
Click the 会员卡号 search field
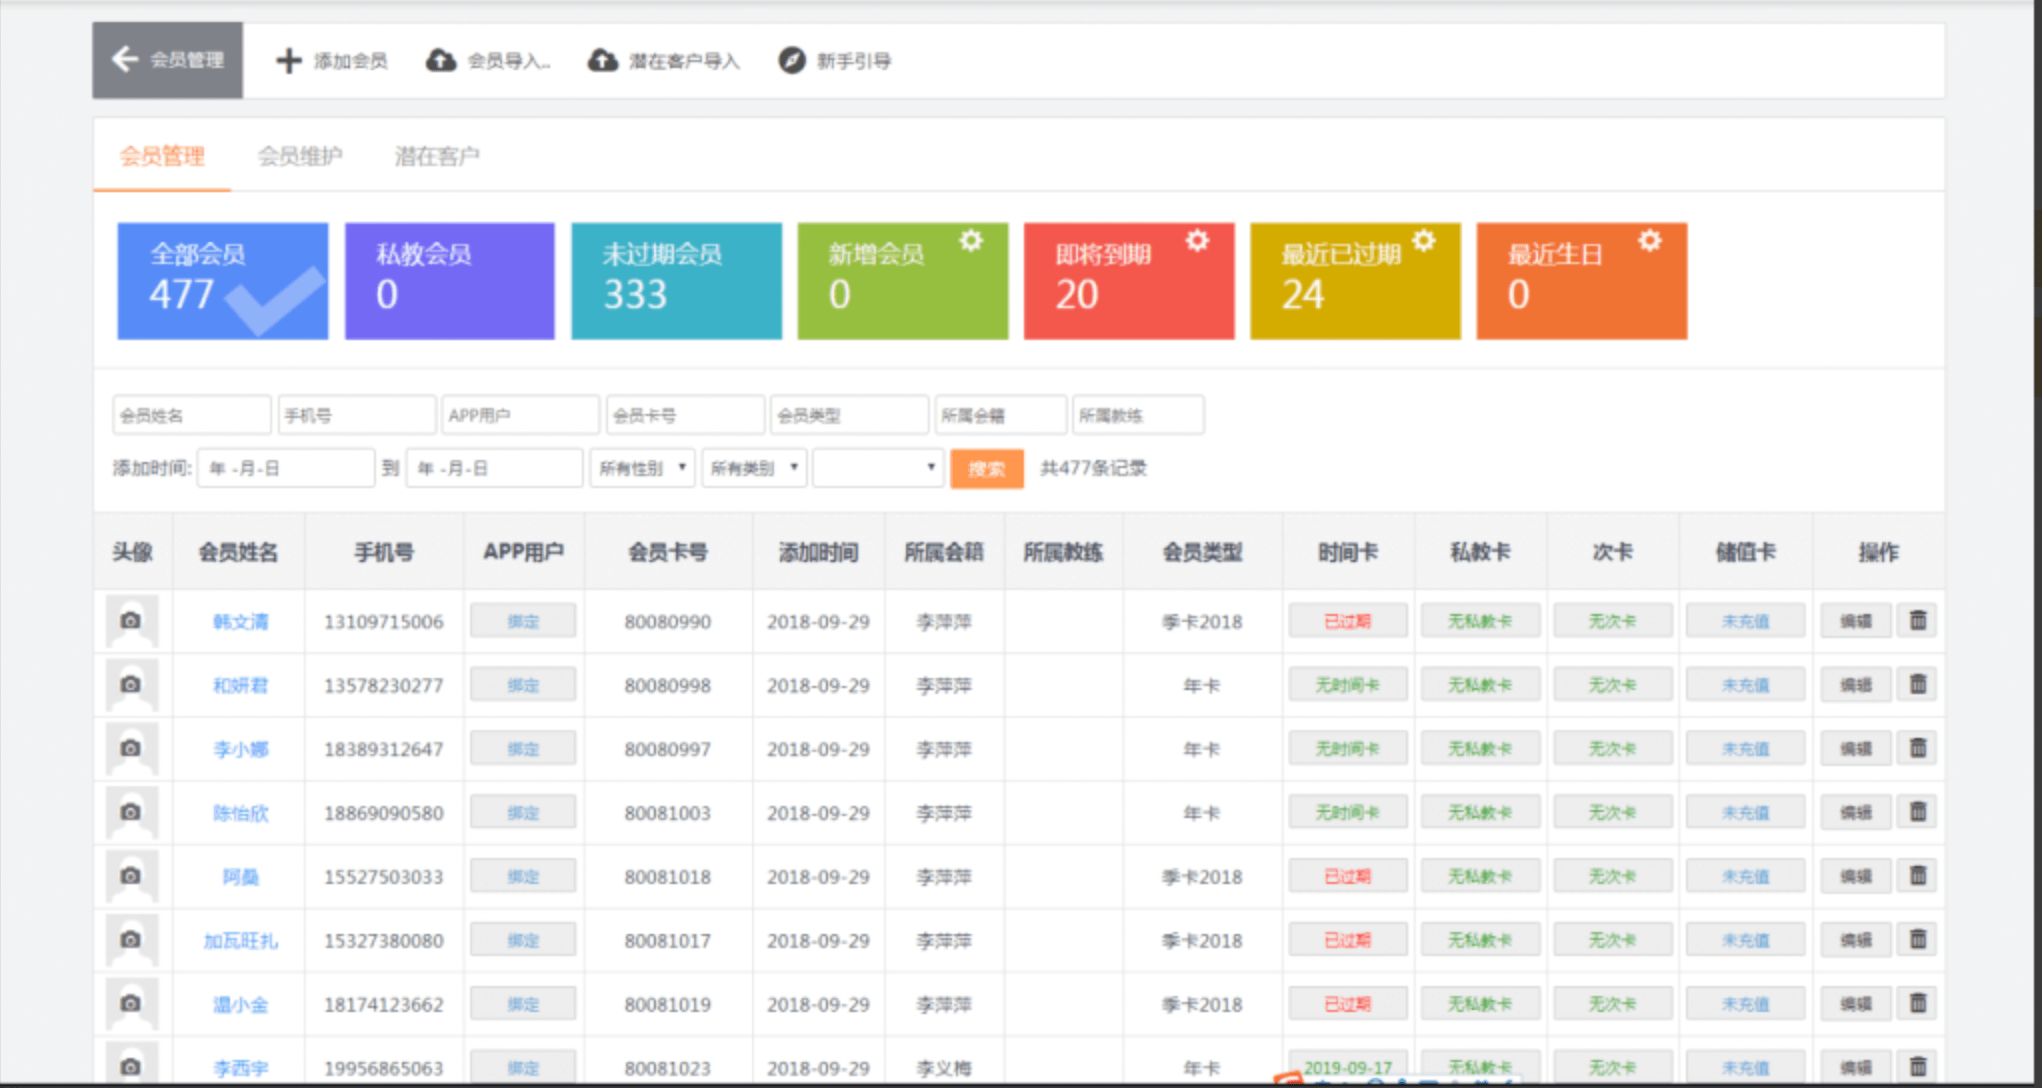coord(685,415)
